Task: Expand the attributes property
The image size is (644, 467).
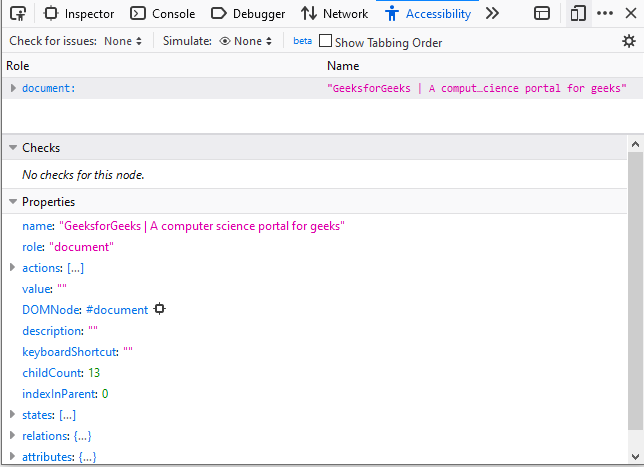Action: click(x=12, y=456)
